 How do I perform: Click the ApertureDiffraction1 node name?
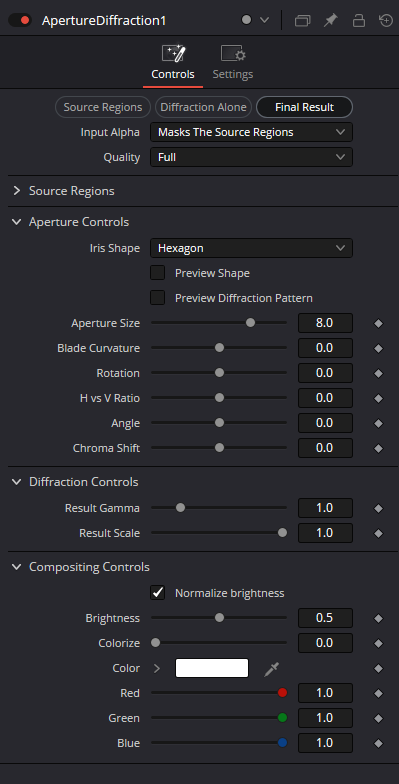click(x=104, y=20)
